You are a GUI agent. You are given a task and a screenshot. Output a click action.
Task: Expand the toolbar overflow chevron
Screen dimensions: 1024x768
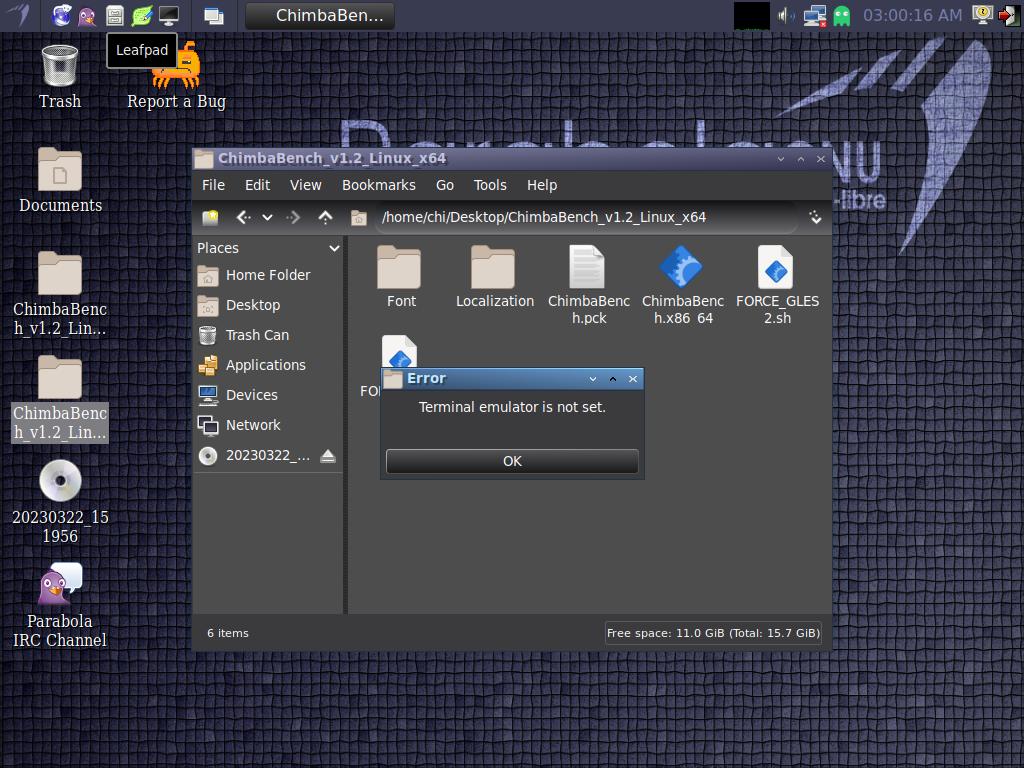(x=815, y=217)
